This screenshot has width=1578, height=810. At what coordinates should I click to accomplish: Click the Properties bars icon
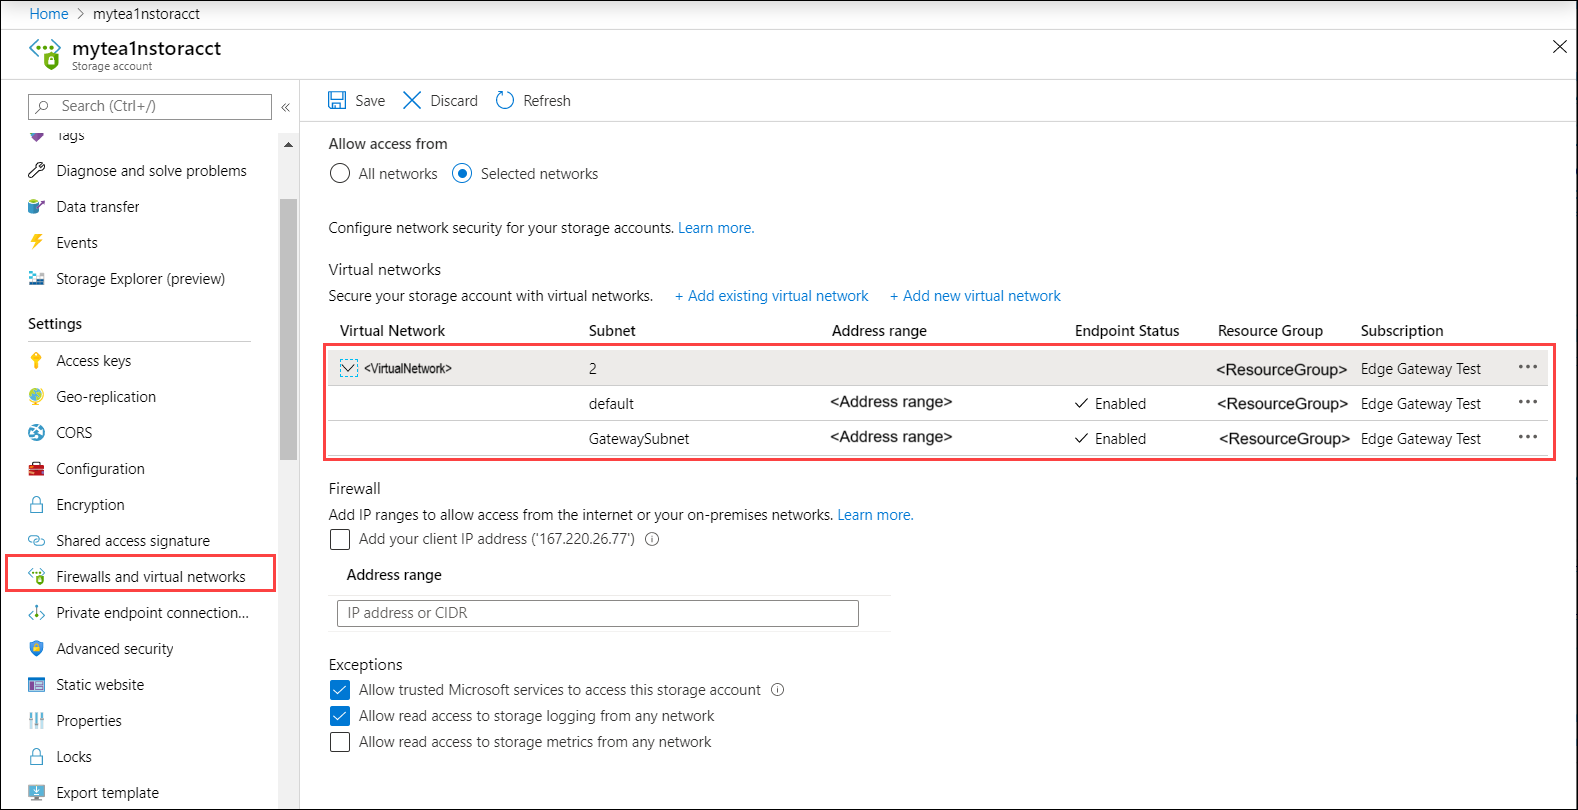click(x=37, y=720)
